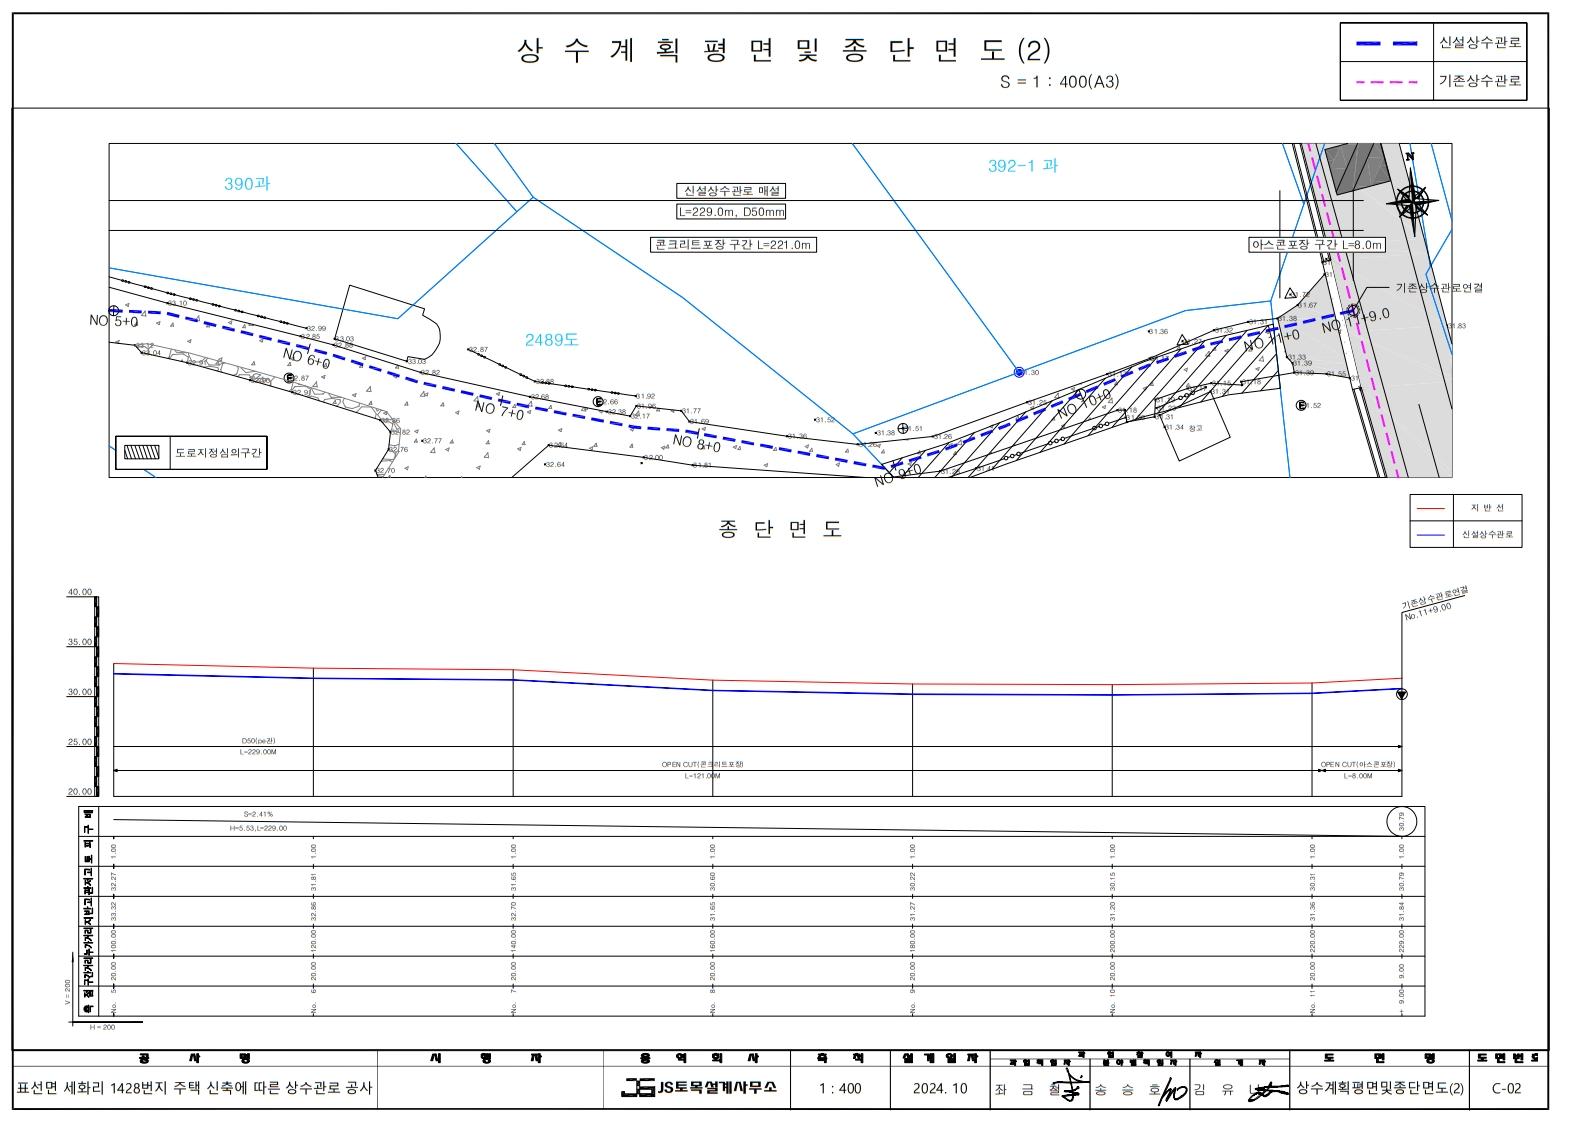Viewport: 1587px width, 1122px height.
Task: Click the scale note S = 1 : 400(A3)
Action: click(x=1060, y=82)
